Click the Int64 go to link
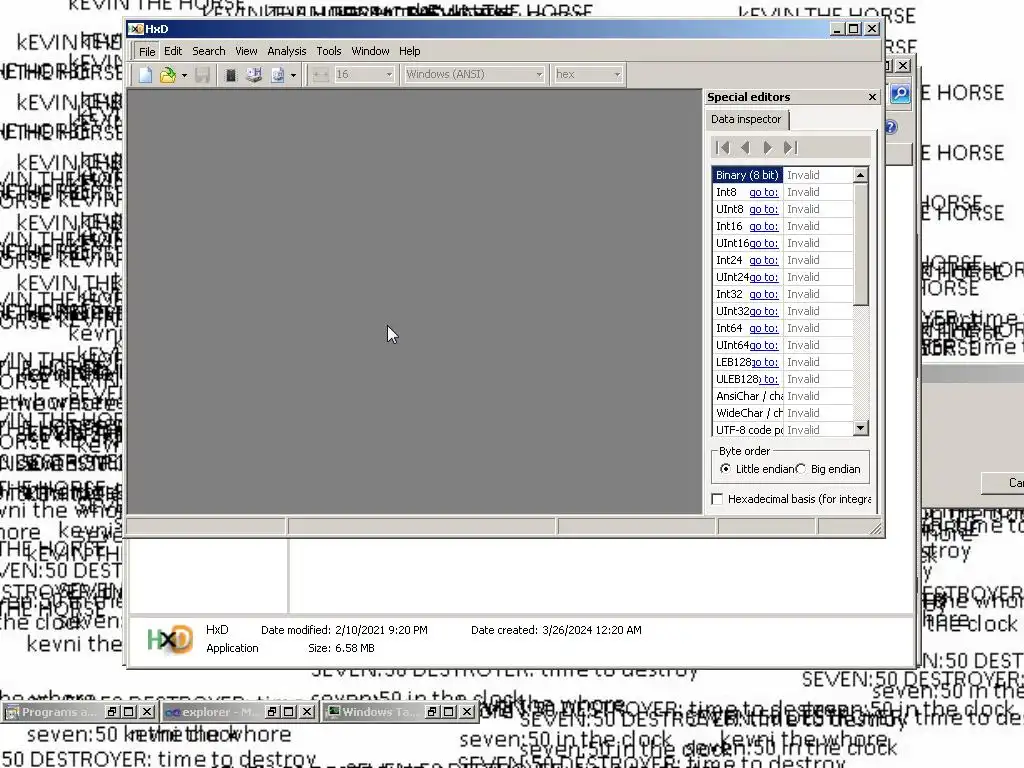 tap(763, 328)
